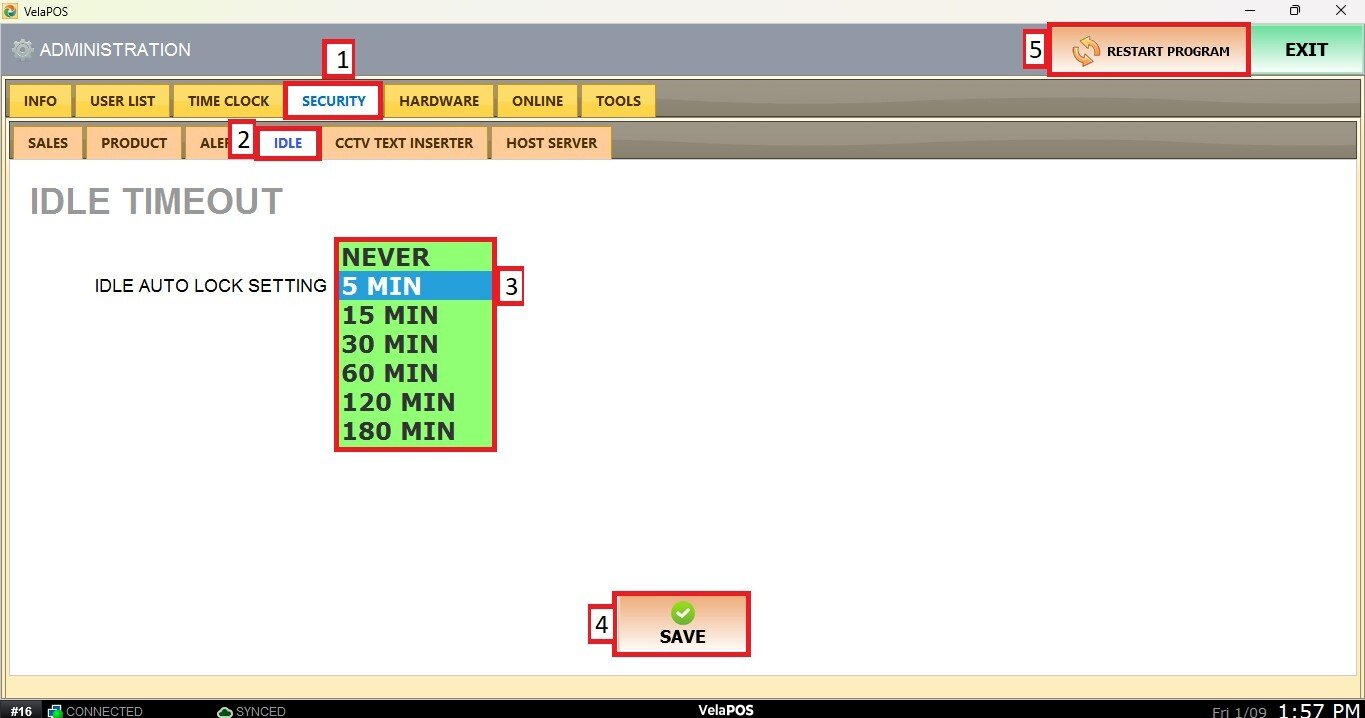Click the clock time in status bar
1365x718 pixels.
(x=1318, y=710)
